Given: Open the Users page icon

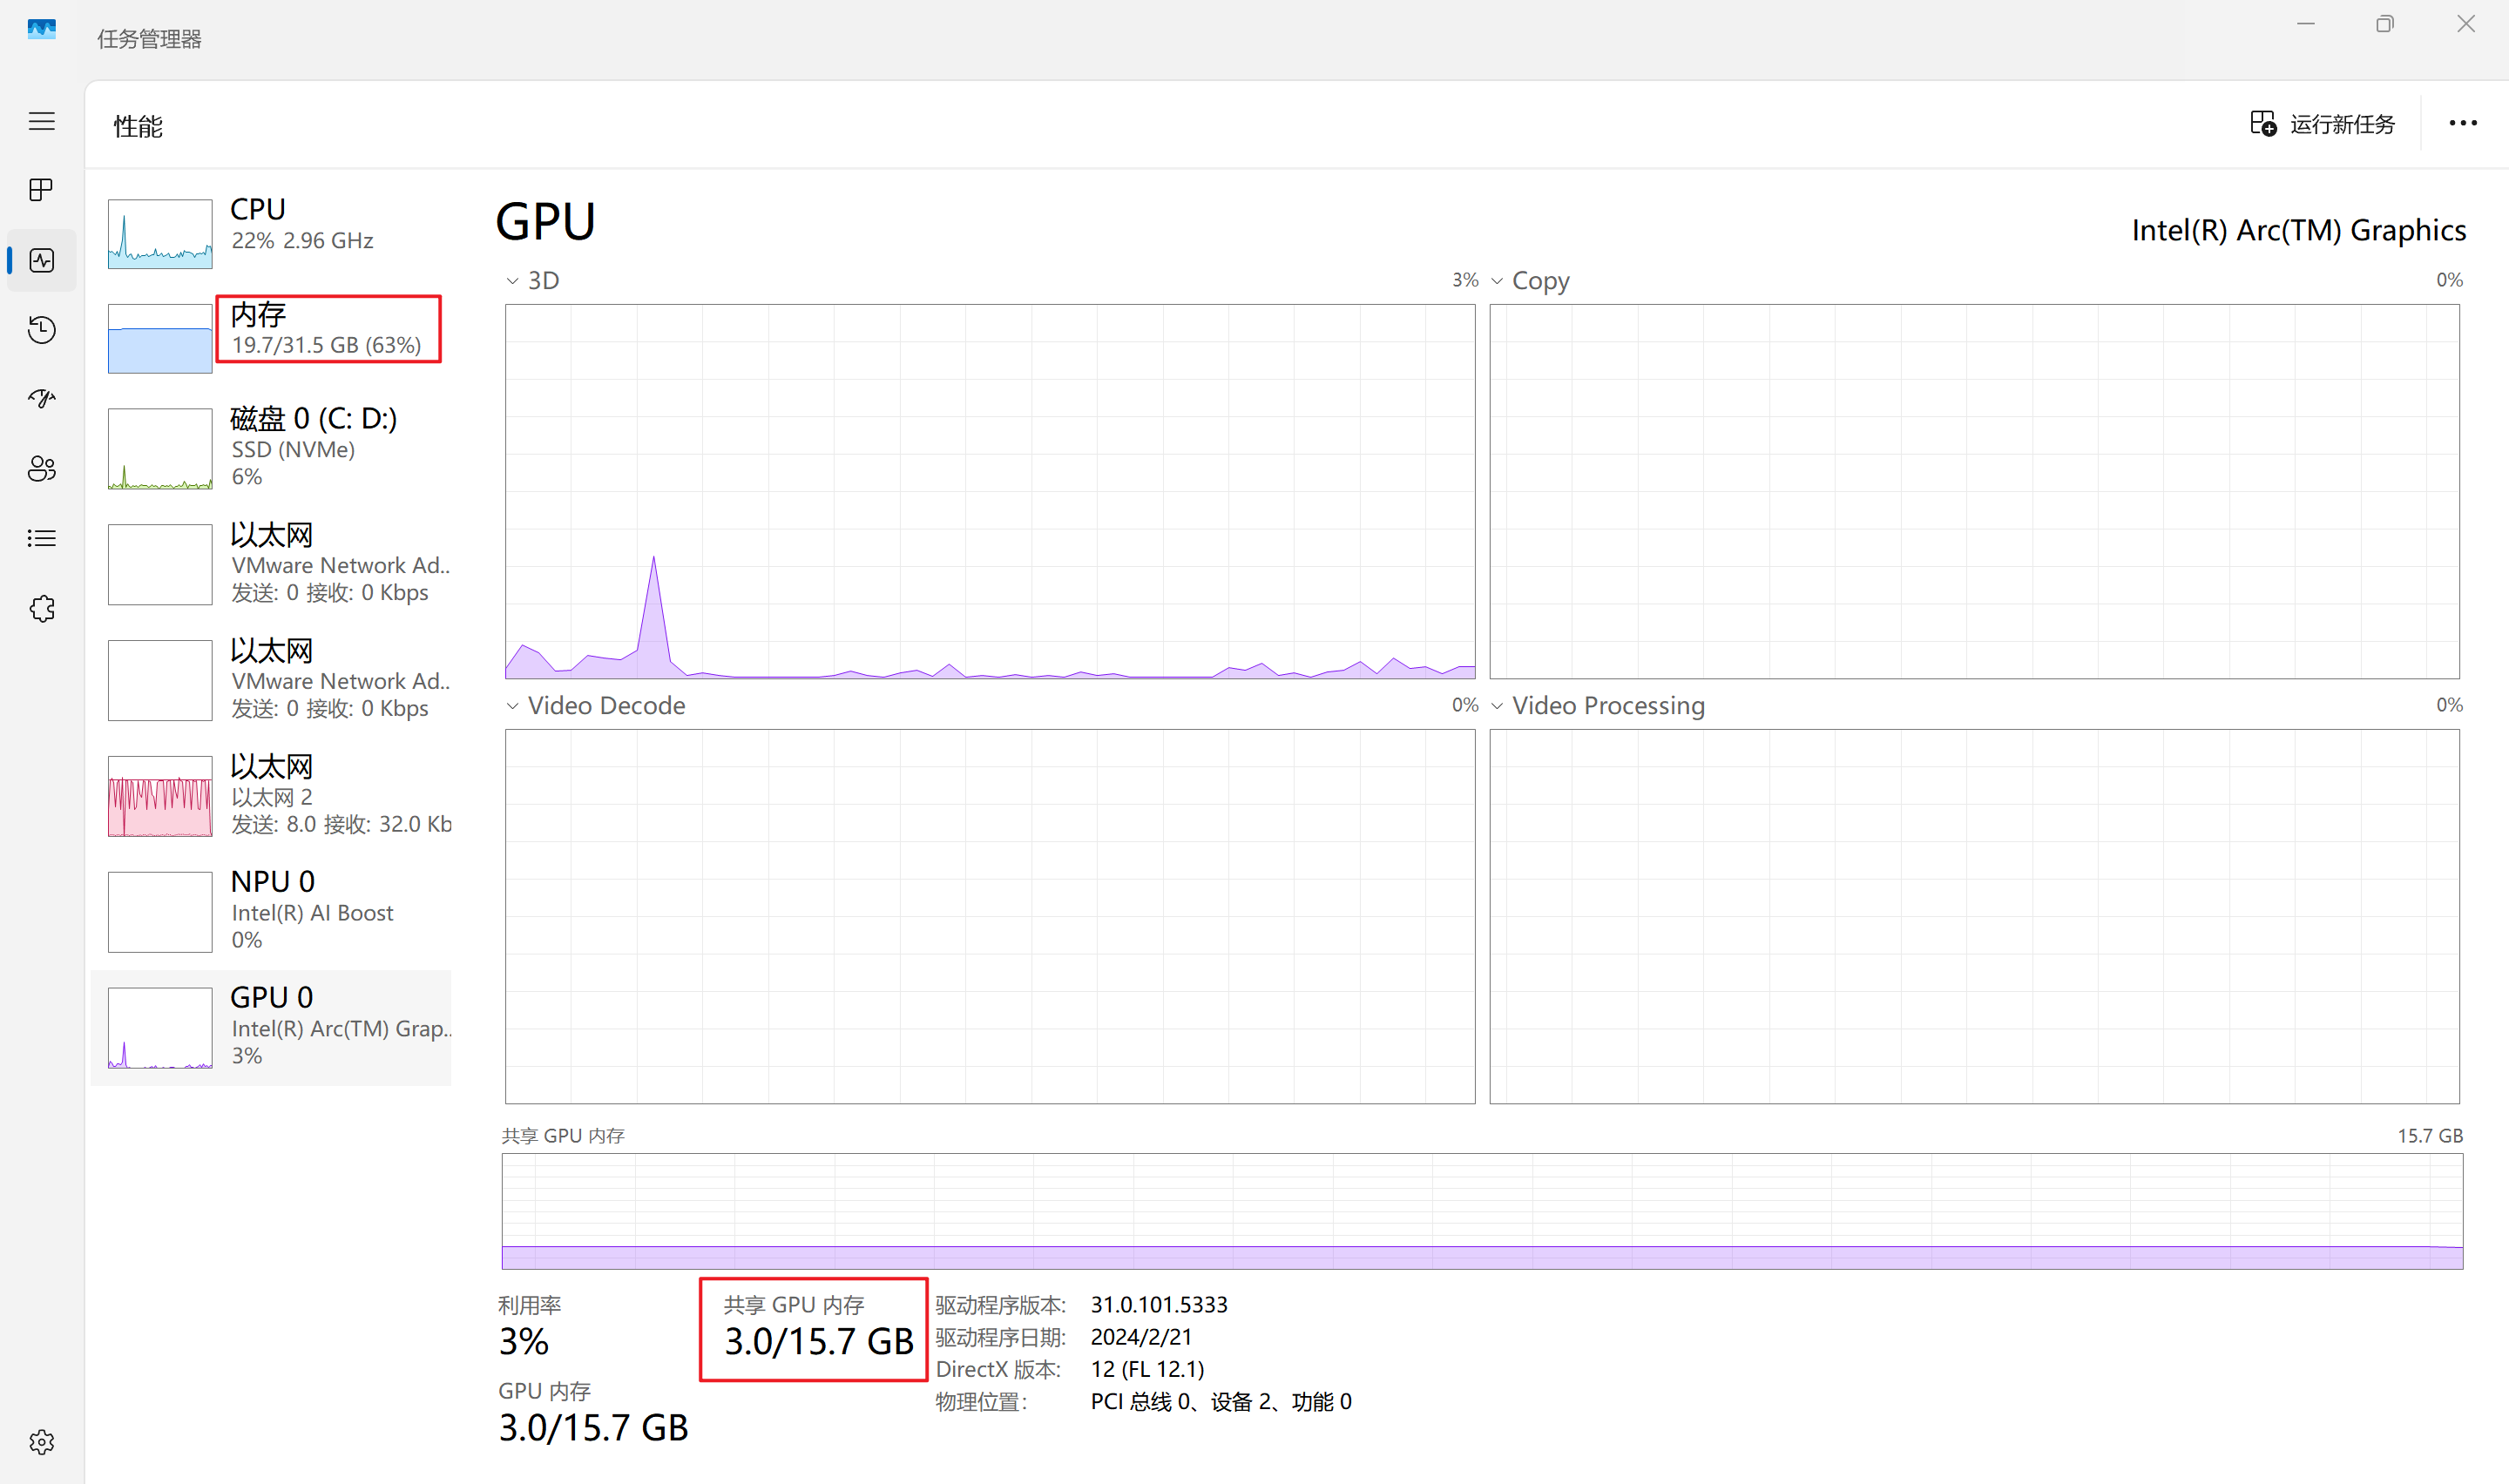Looking at the screenshot, I should click(x=41, y=469).
